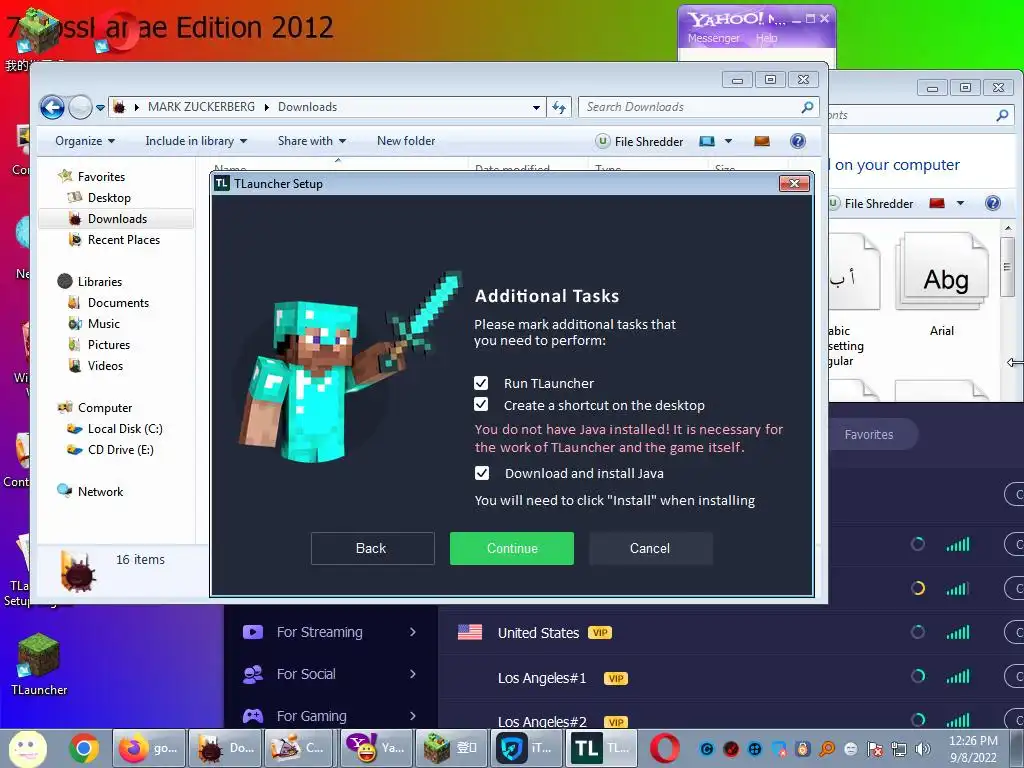1024x768 pixels.
Task: Expand the address bar history dropdown
Action: (x=536, y=107)
